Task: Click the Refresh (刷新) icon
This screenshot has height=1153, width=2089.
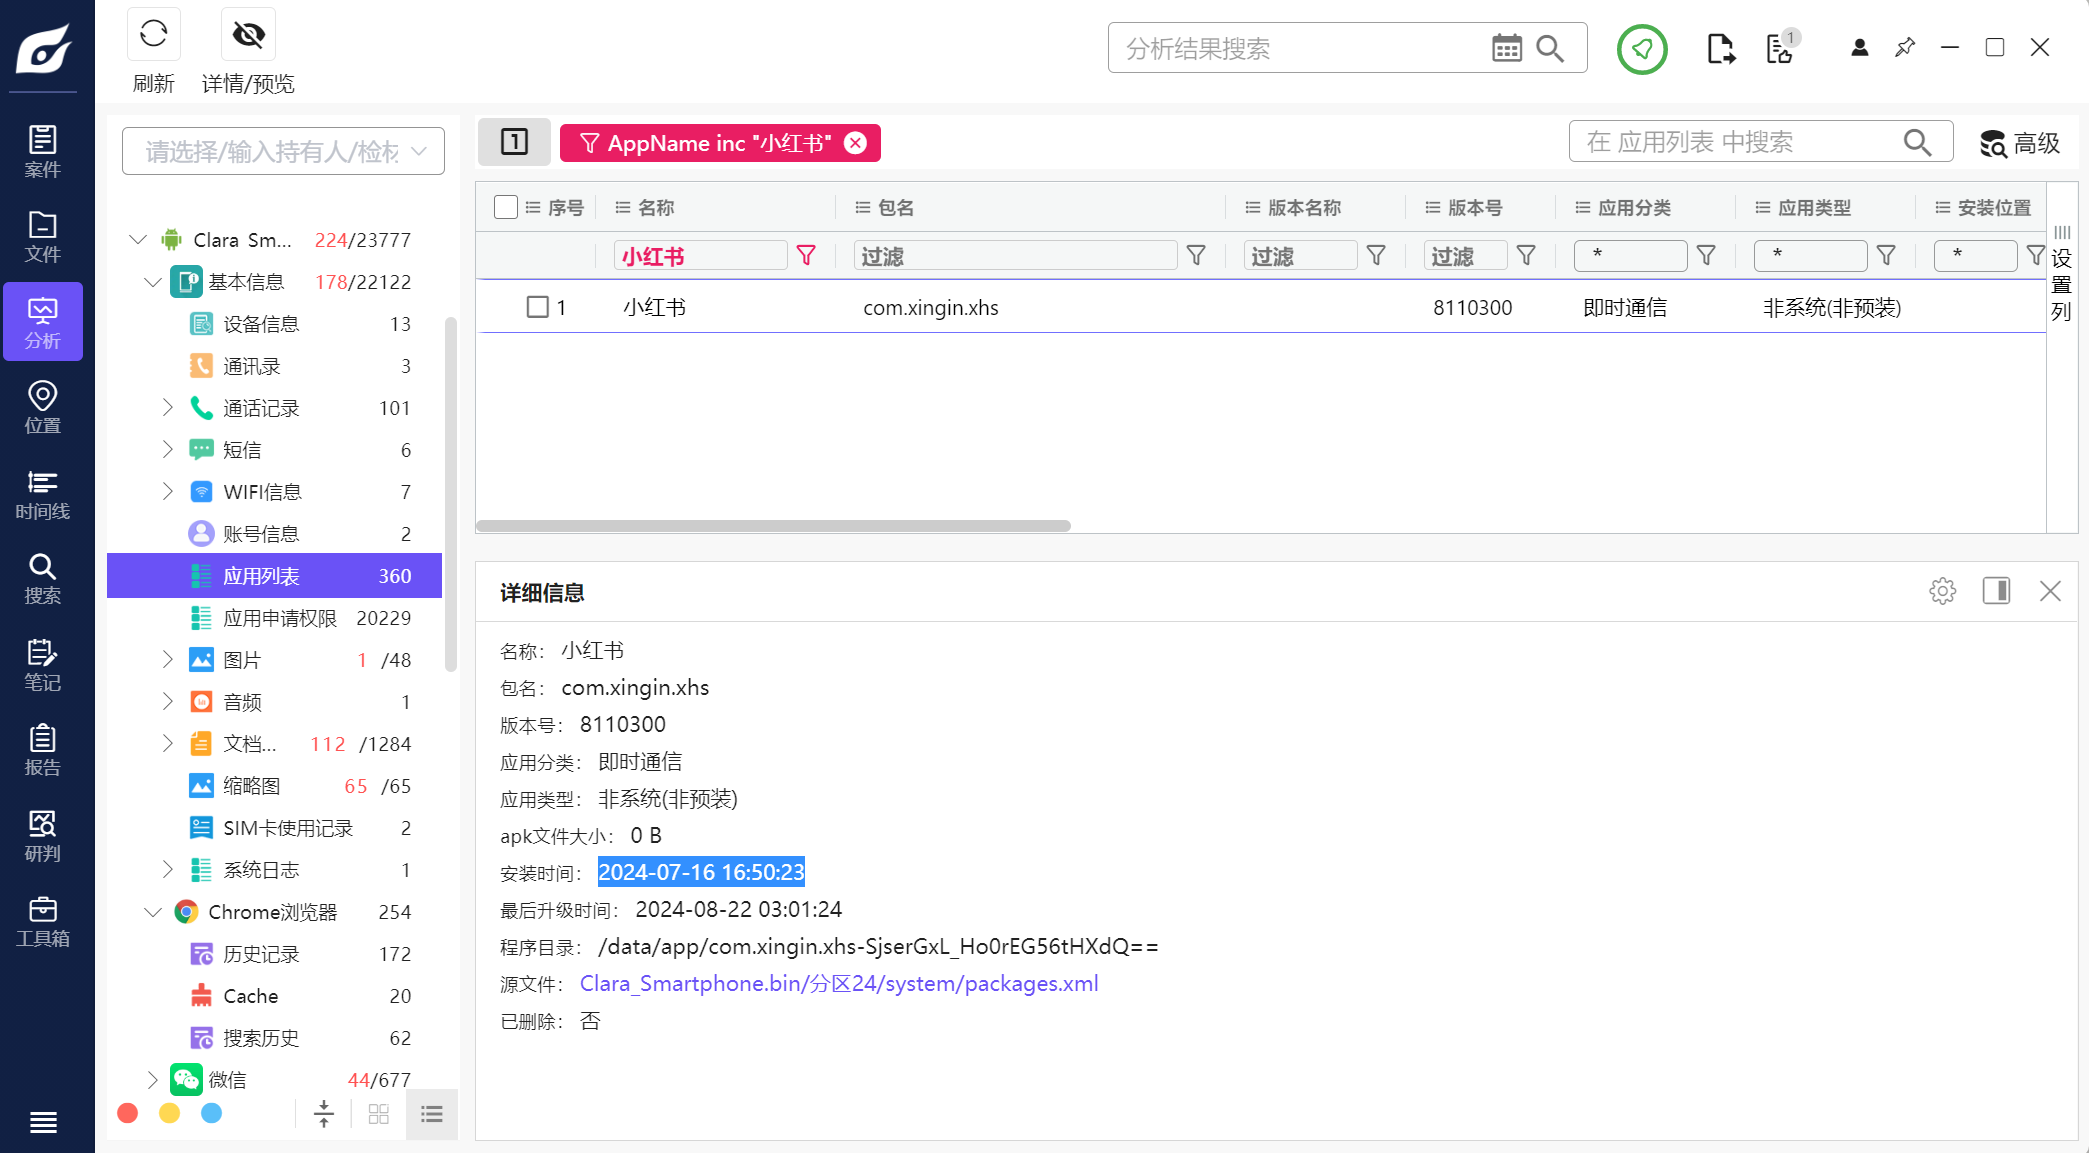Action: click(x=153, y=35)
